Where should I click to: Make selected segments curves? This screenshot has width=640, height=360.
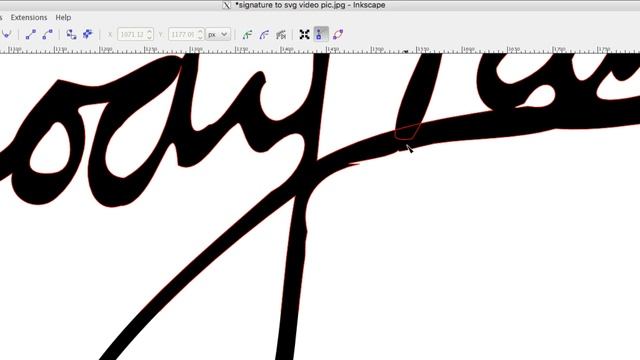tap(47, 34)
